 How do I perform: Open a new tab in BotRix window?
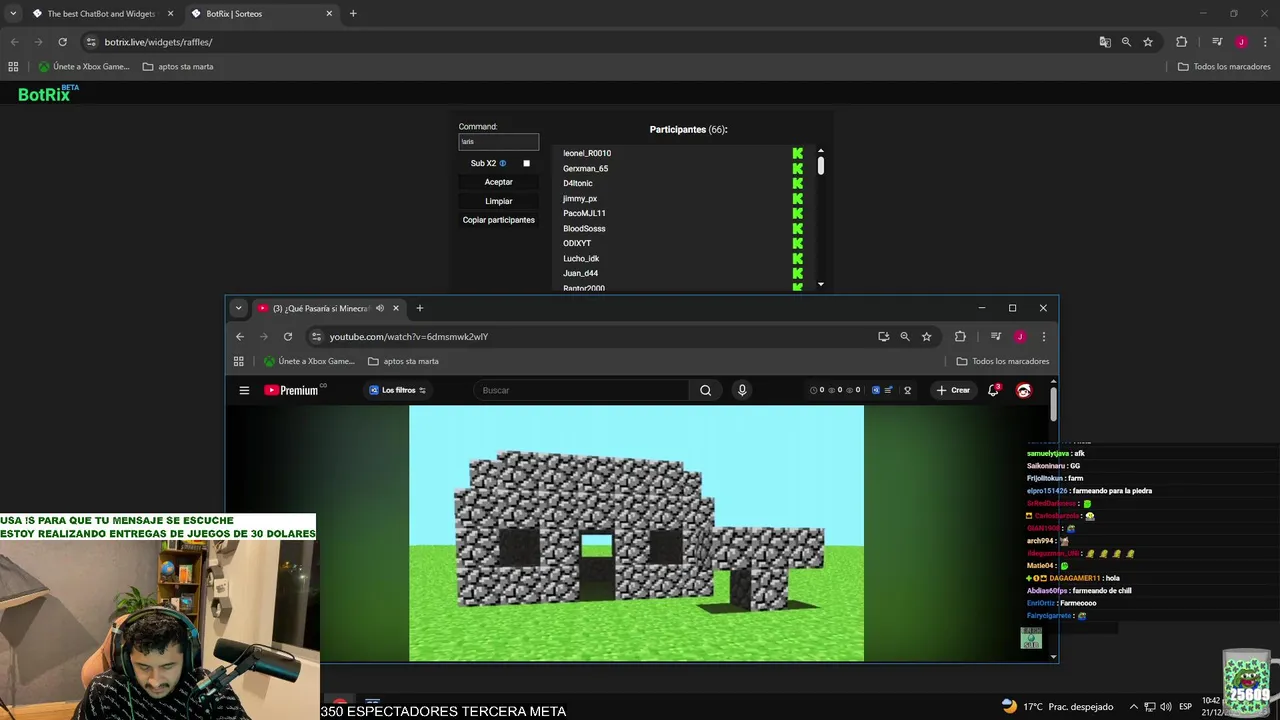[x=353, y=13]
